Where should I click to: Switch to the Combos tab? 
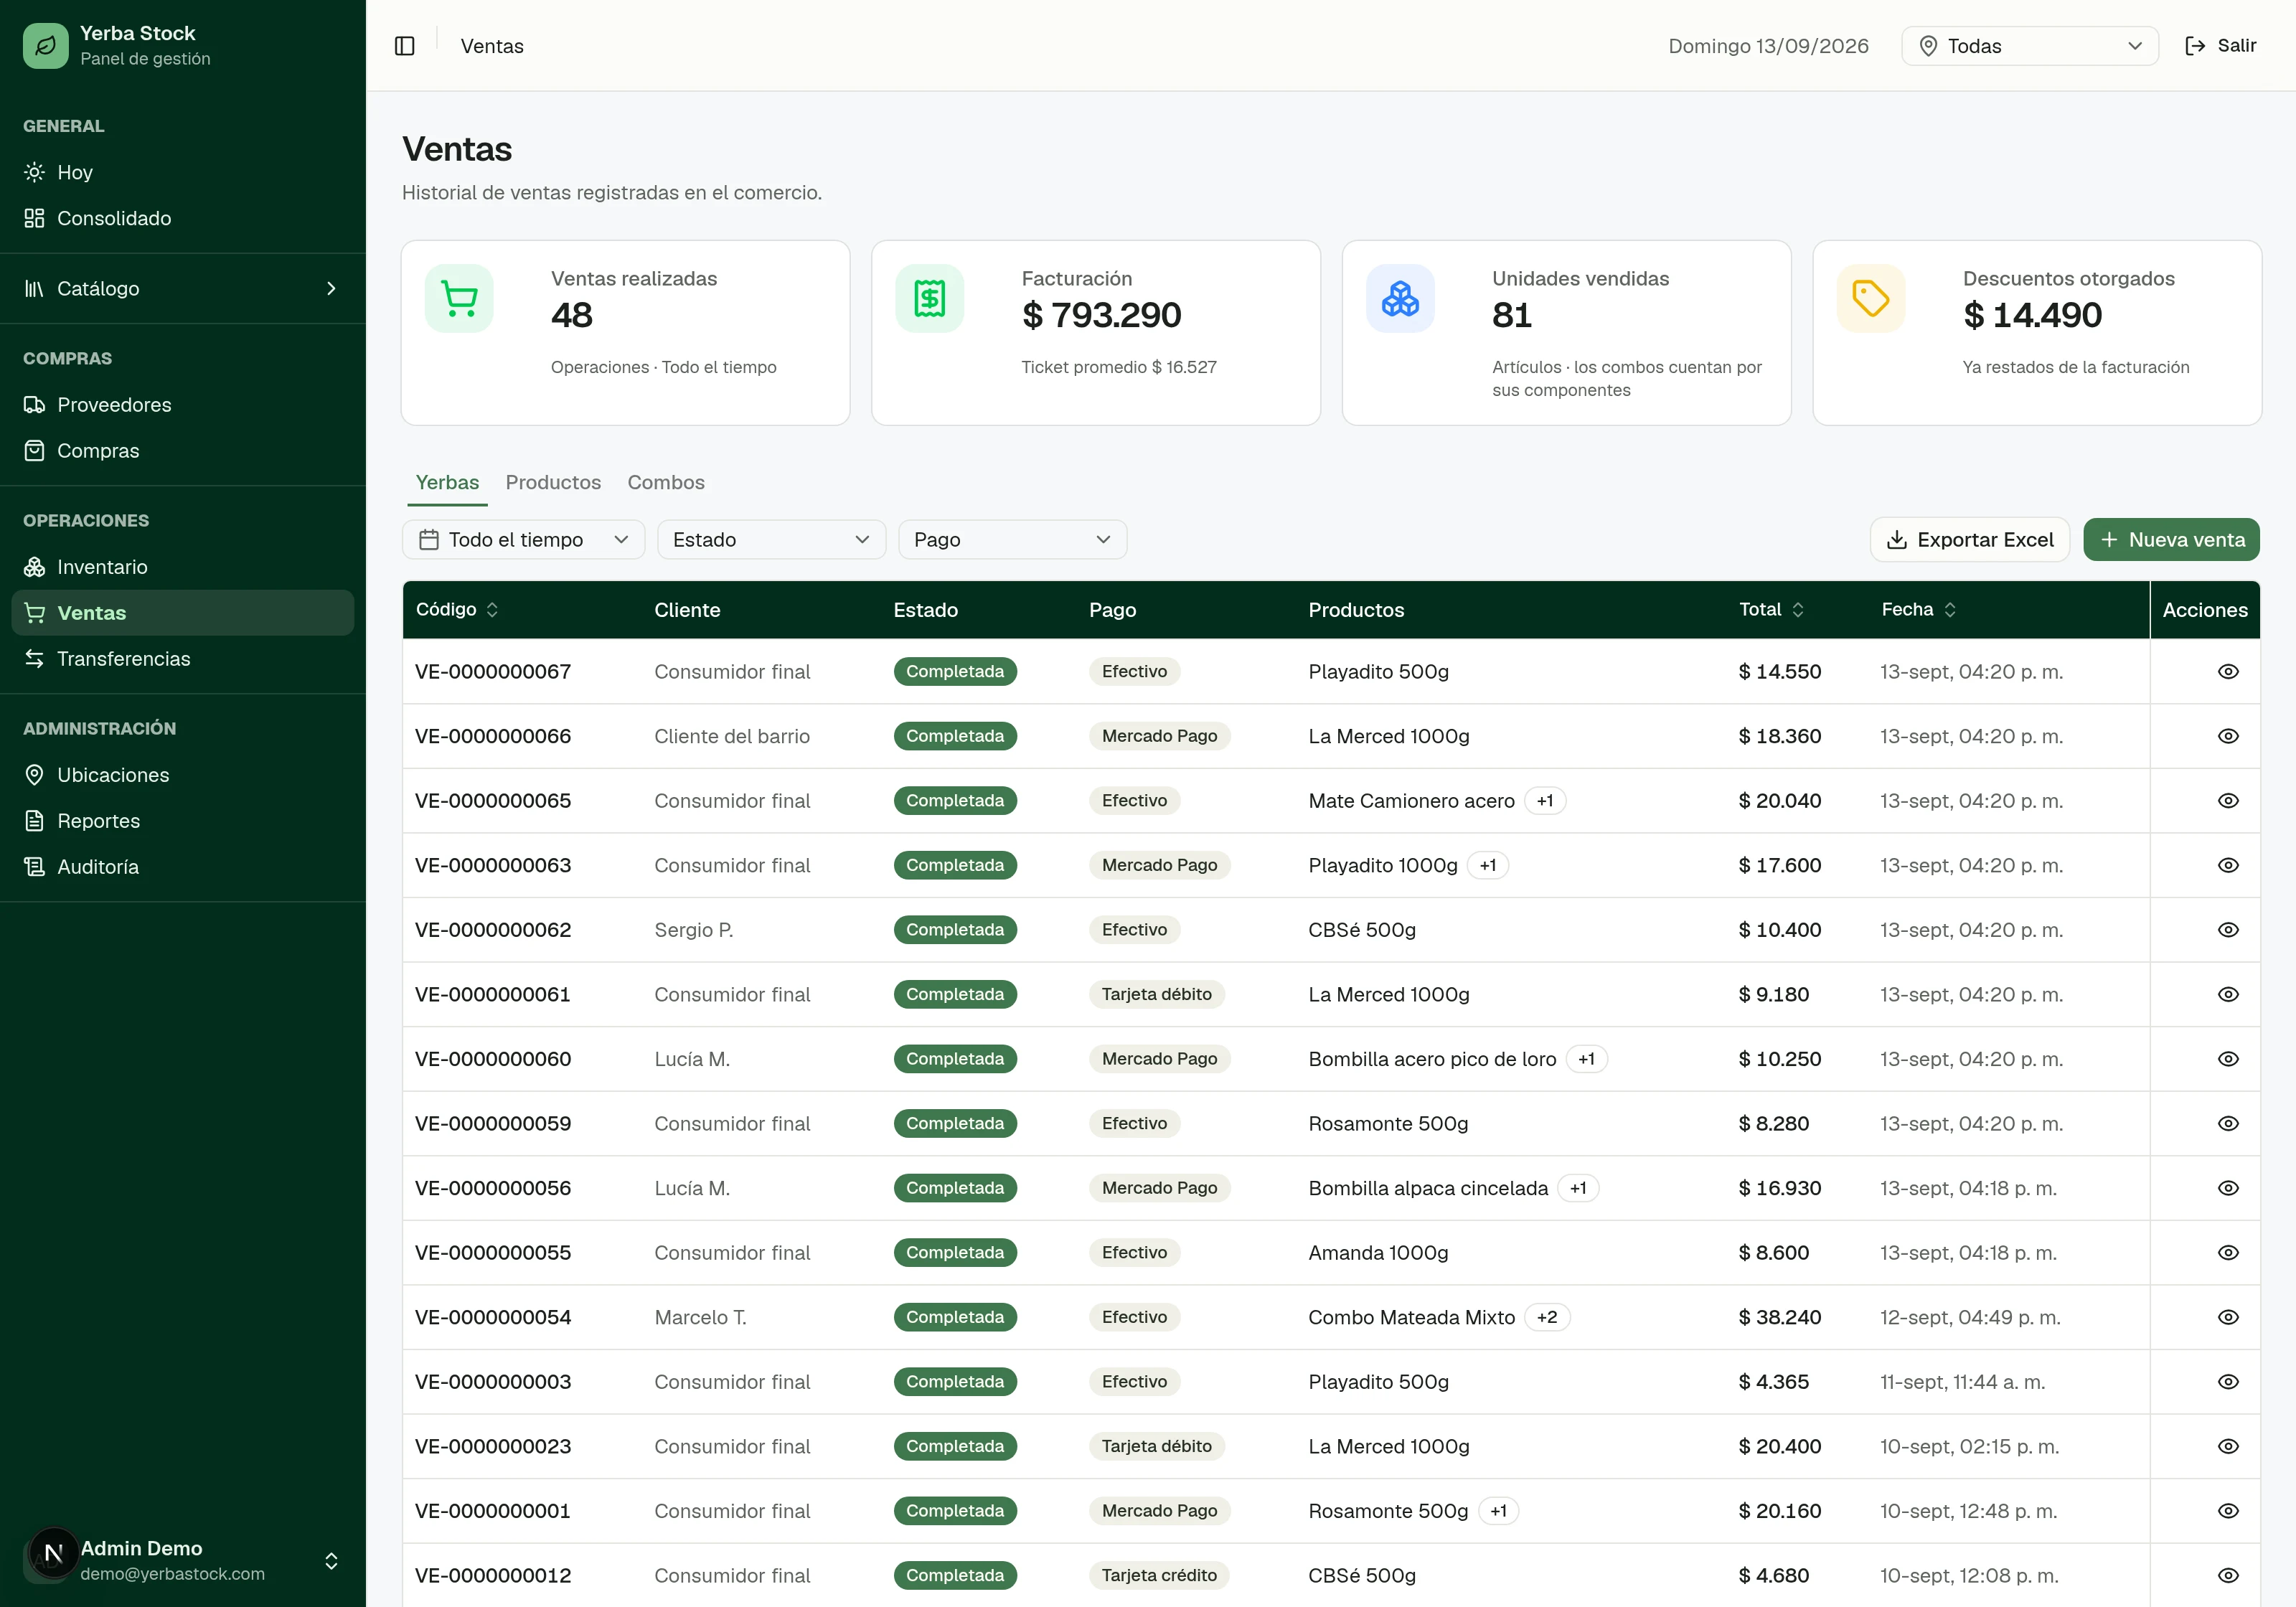point(666,482)
